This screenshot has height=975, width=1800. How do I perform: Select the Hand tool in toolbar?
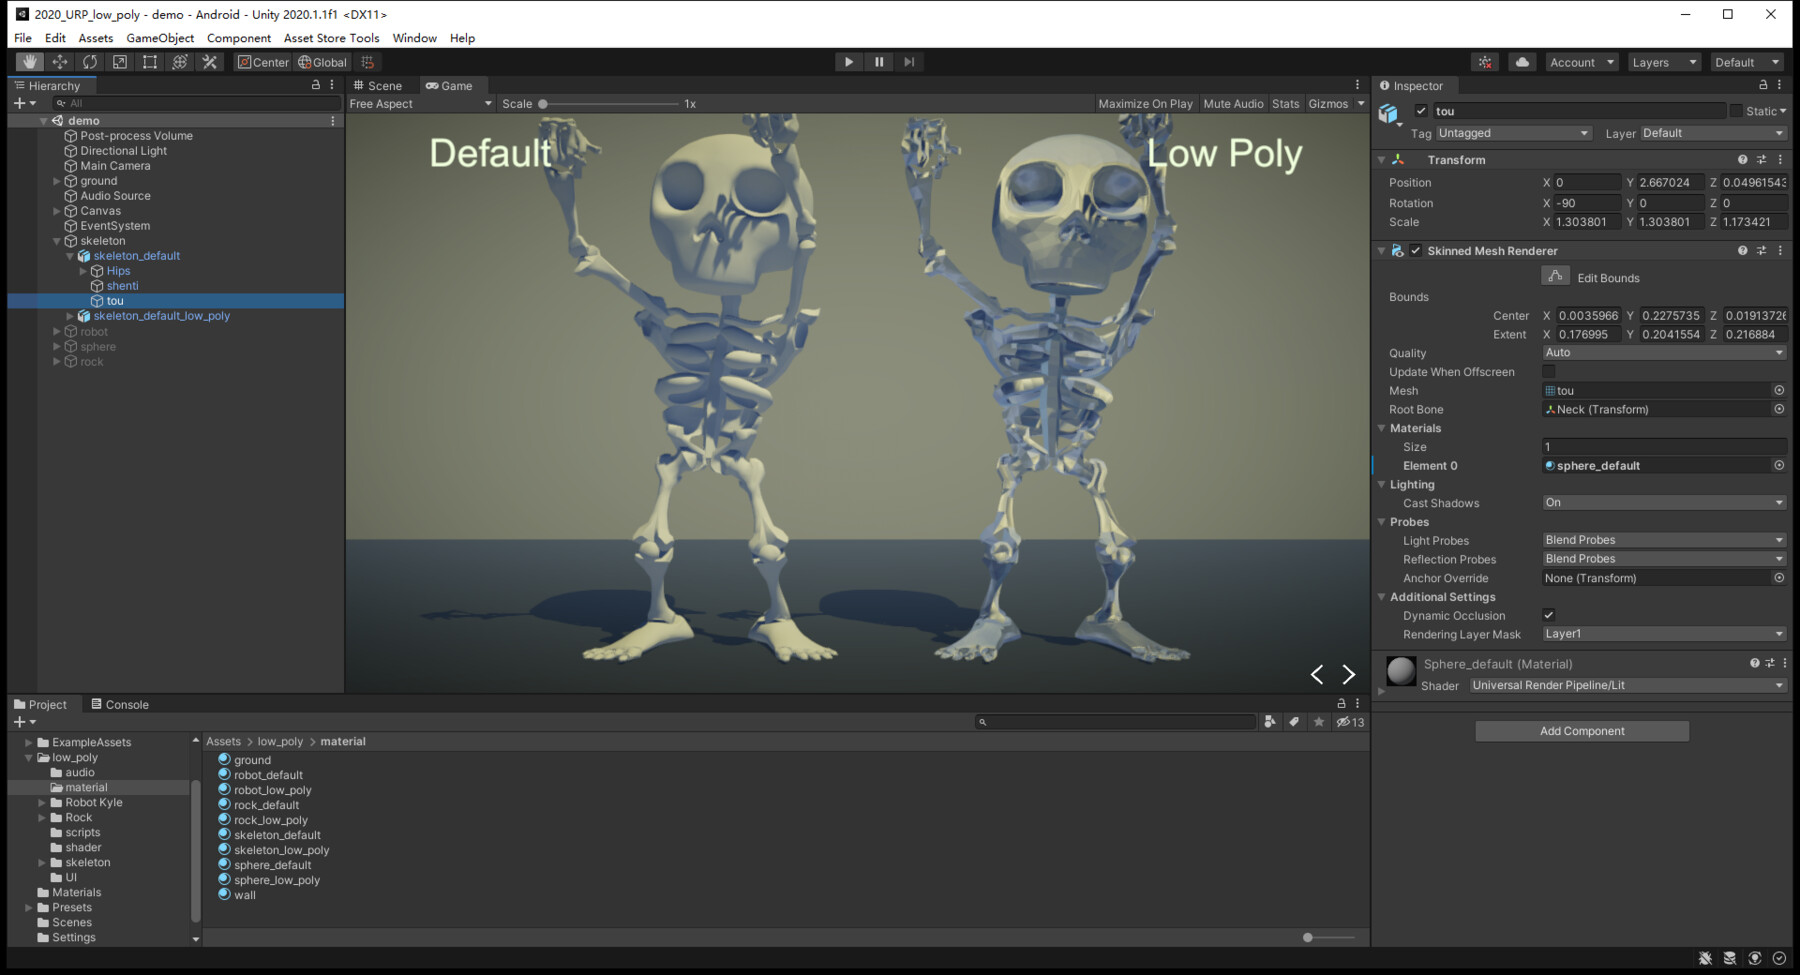coord(30,62)
